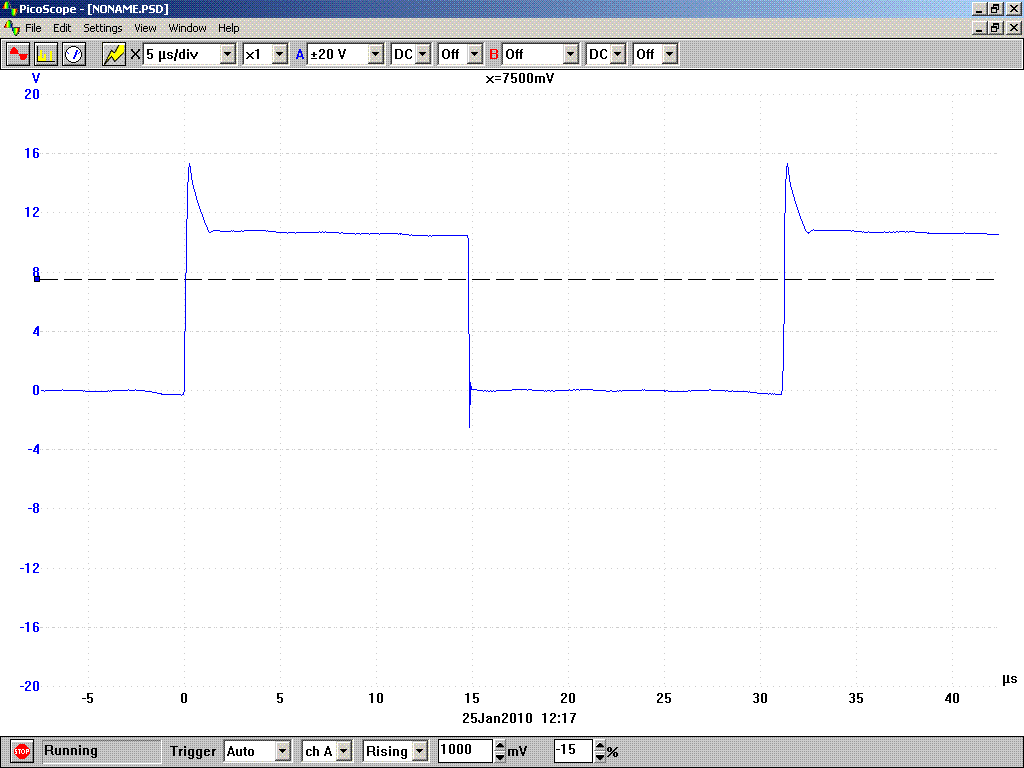Click the red channel B label
Image resolution: width=1024 pixels, height=768 pixels.
[x=494, y=54]
